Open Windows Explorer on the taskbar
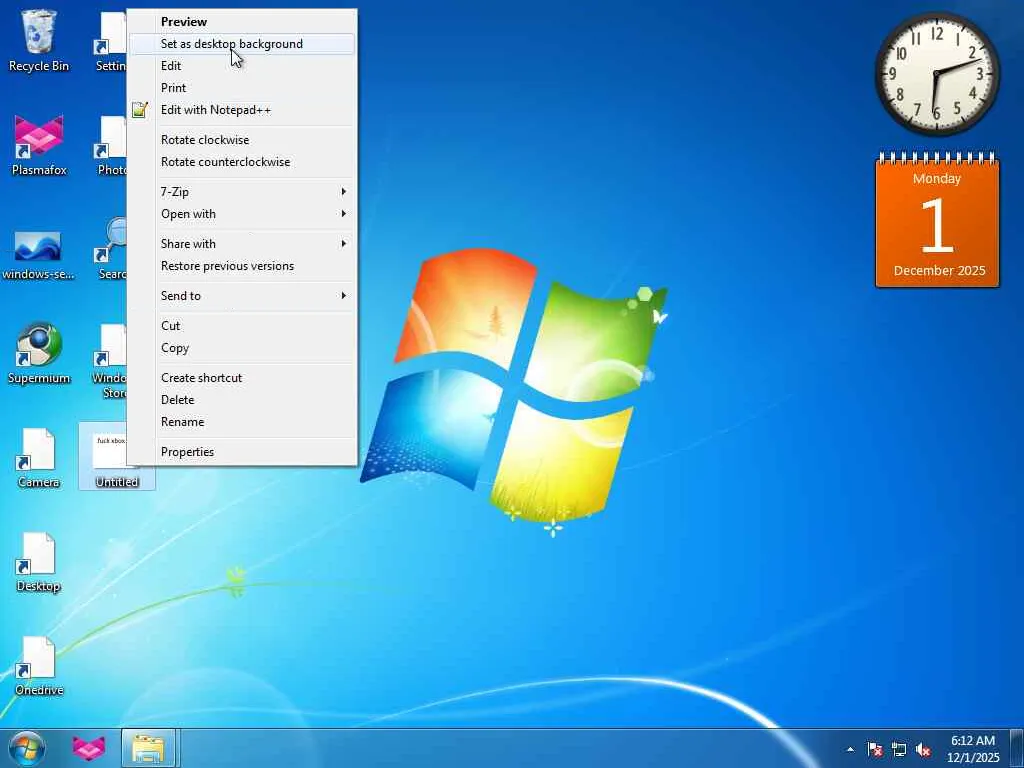1024x768 pixels. pyautogui.click(x=148, y=748)
